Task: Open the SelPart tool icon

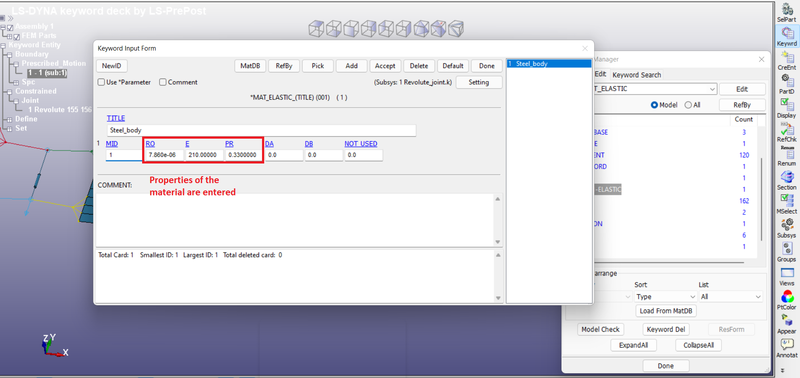Action: click(786, 10)
